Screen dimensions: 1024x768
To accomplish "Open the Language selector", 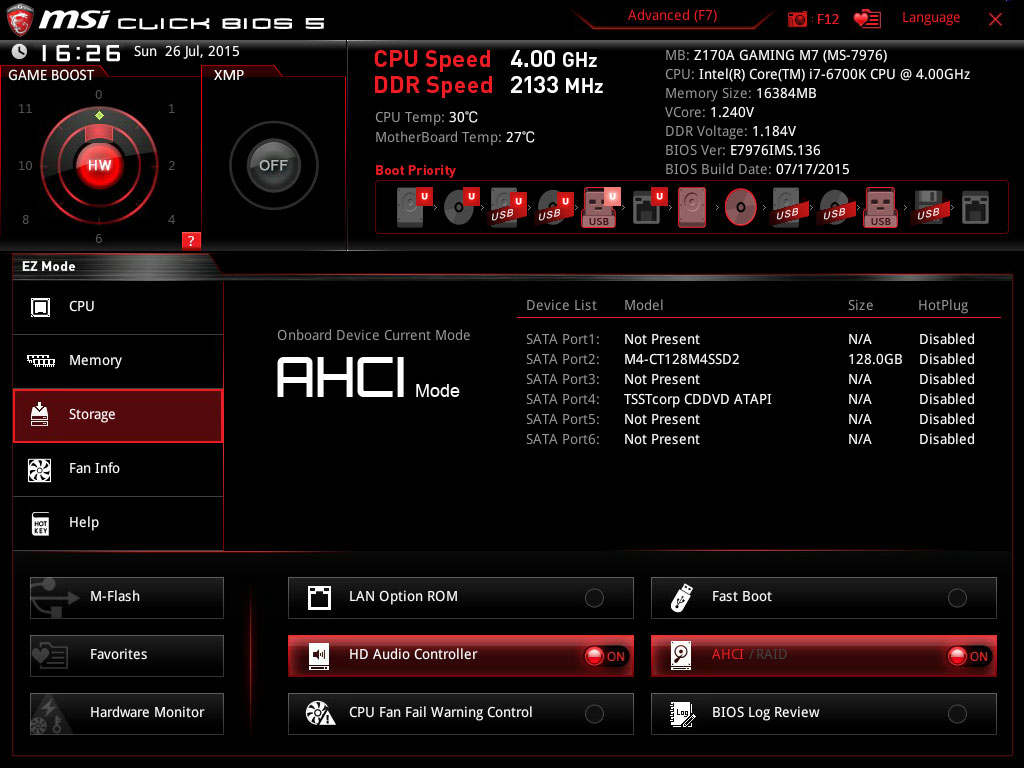I will (931, 18).
